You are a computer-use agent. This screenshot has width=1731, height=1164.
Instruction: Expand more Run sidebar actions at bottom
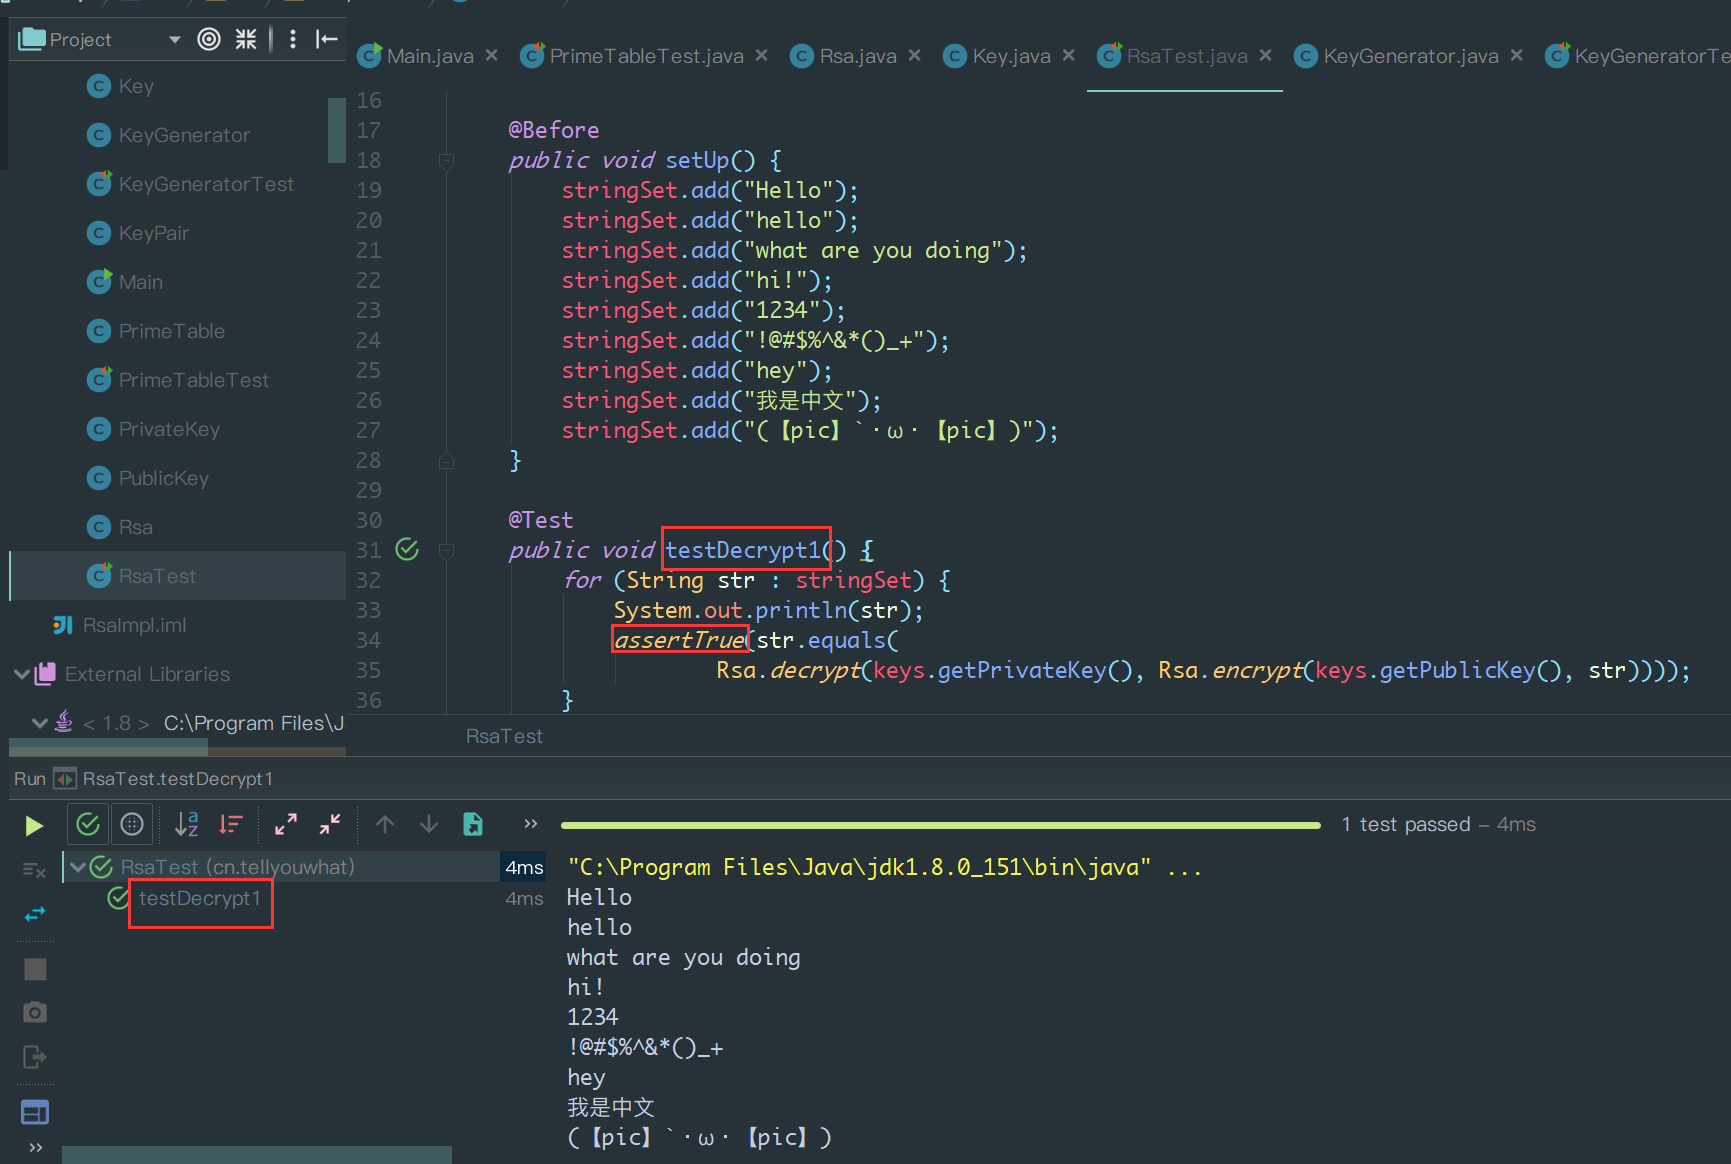(x=36, y=1147)
